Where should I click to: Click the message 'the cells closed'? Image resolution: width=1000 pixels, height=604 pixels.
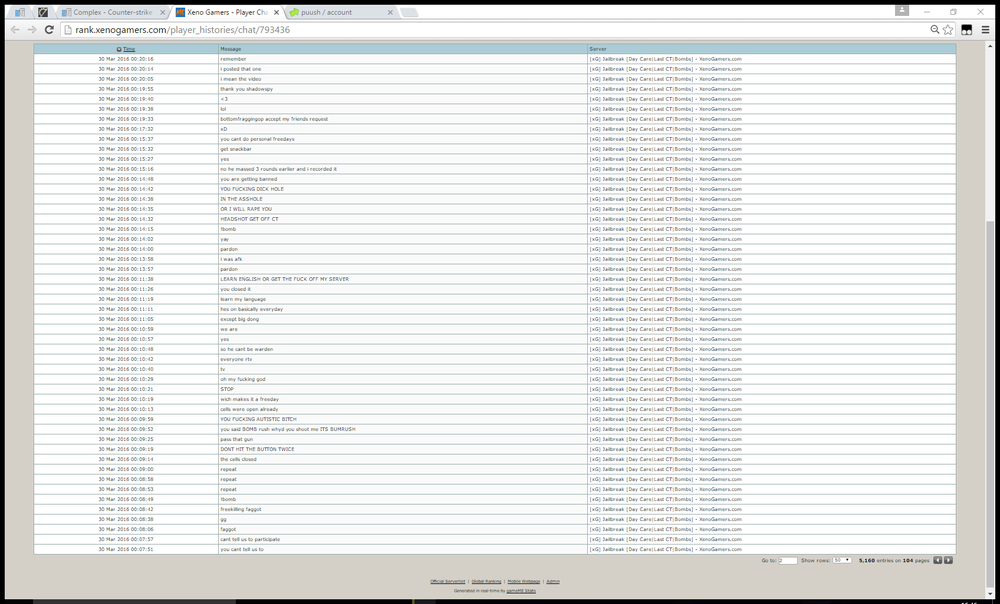tap(239, 459)
